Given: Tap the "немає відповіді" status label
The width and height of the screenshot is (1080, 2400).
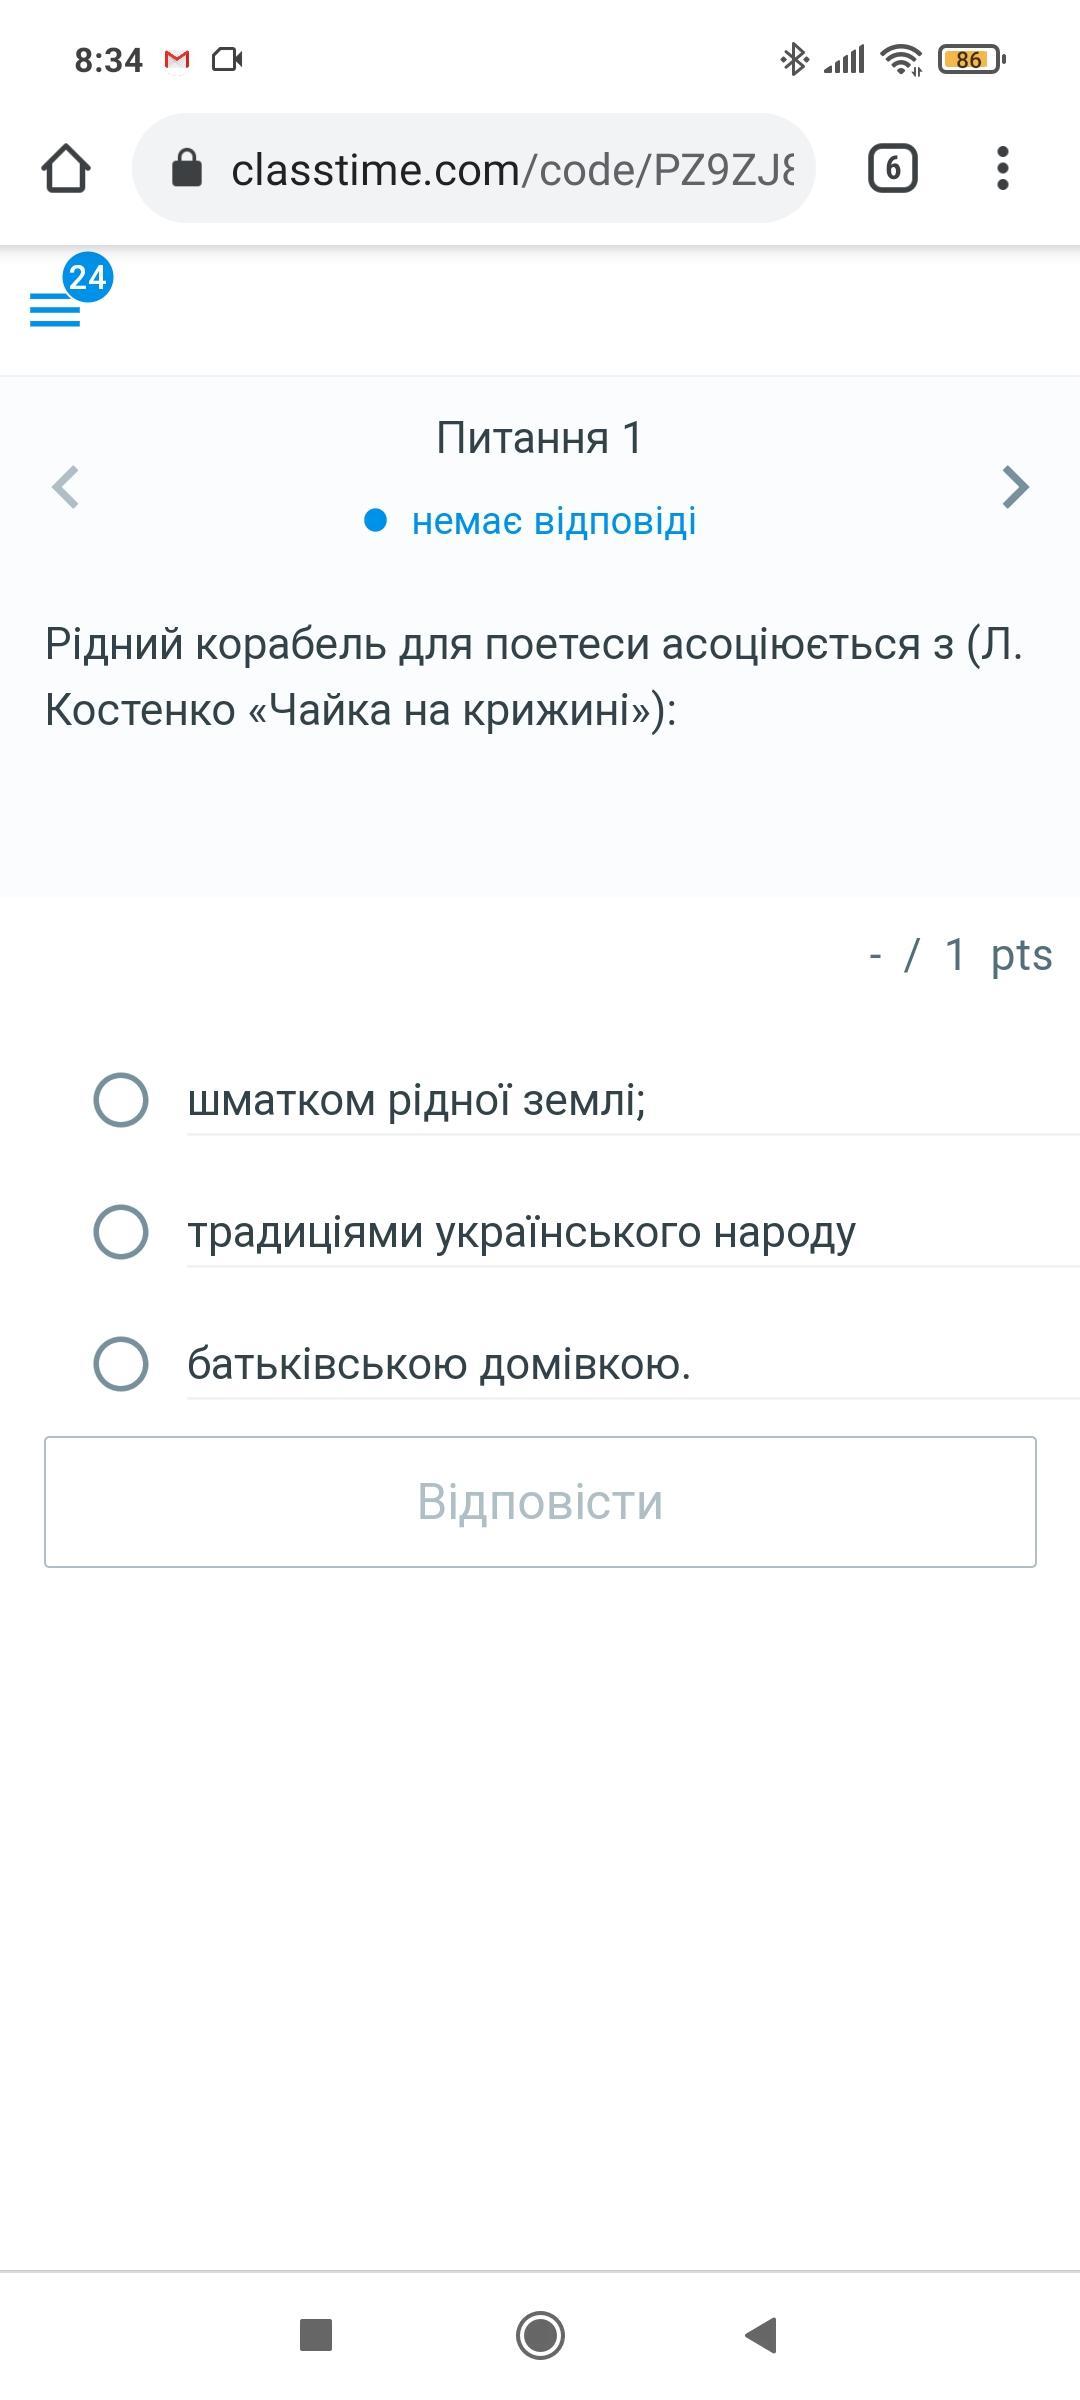Looking at the screenshot, I should pyautogui.click(x=553, y=521).
